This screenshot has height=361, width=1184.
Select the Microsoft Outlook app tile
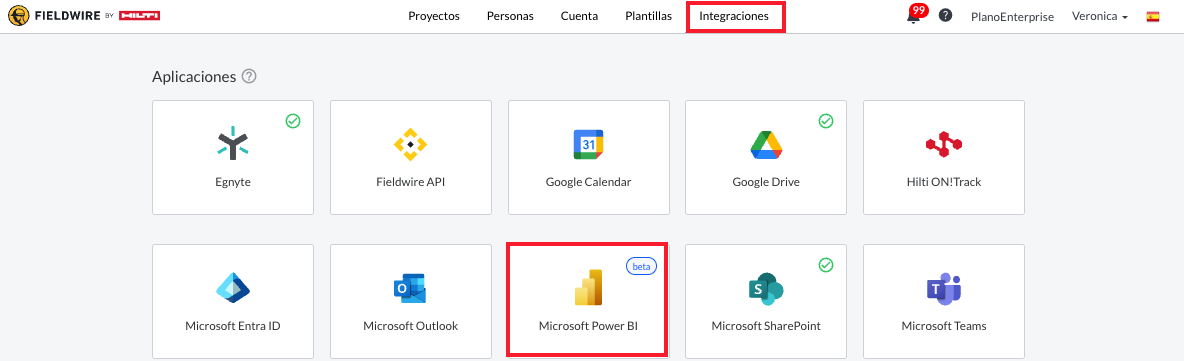pyautogui.click(x=411, y=301)
